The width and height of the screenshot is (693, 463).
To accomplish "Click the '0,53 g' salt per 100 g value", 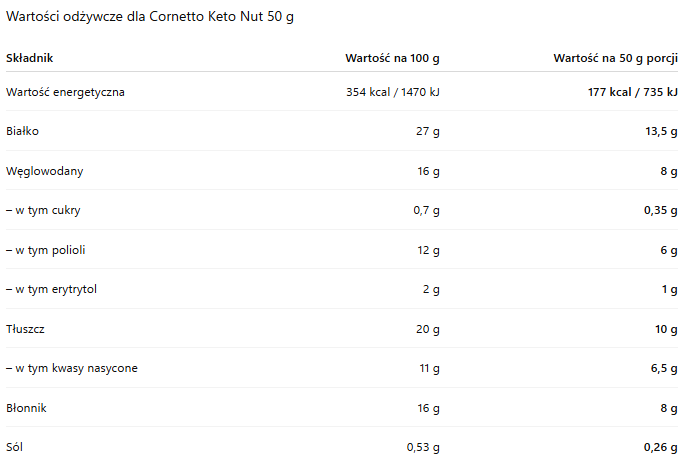I will [423, 447].
